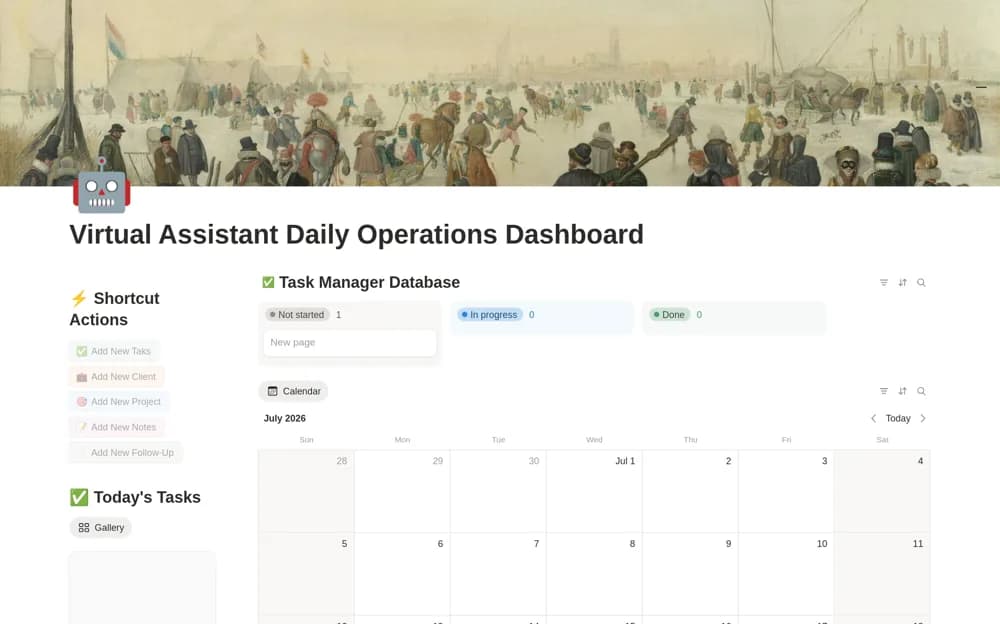Click Add New Project shortcut button

click(119, 401)
